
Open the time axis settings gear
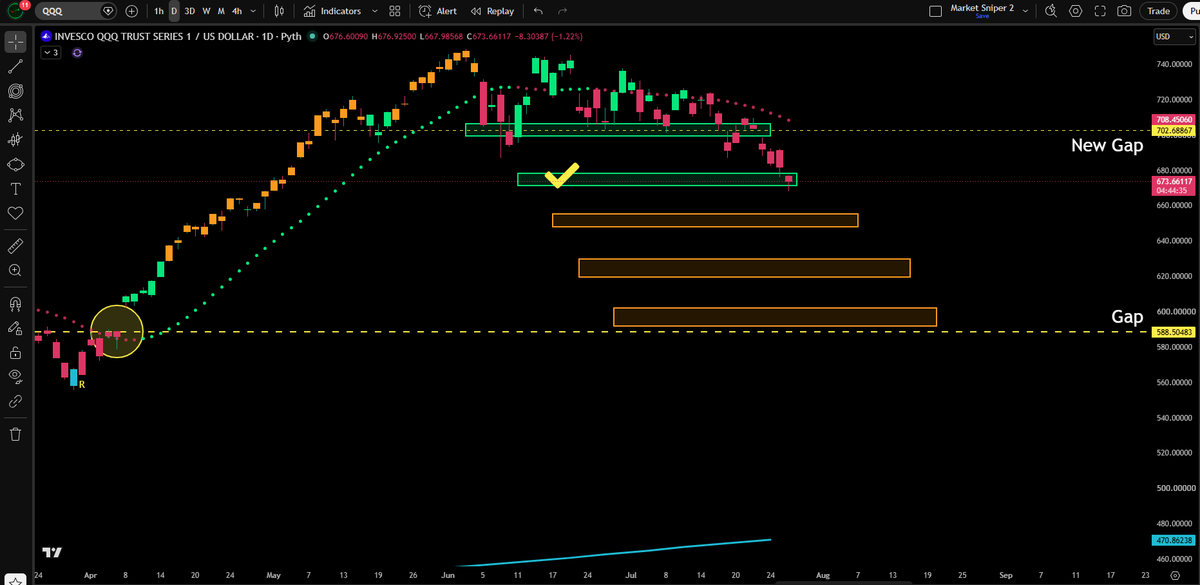[x=1175, y=577]
